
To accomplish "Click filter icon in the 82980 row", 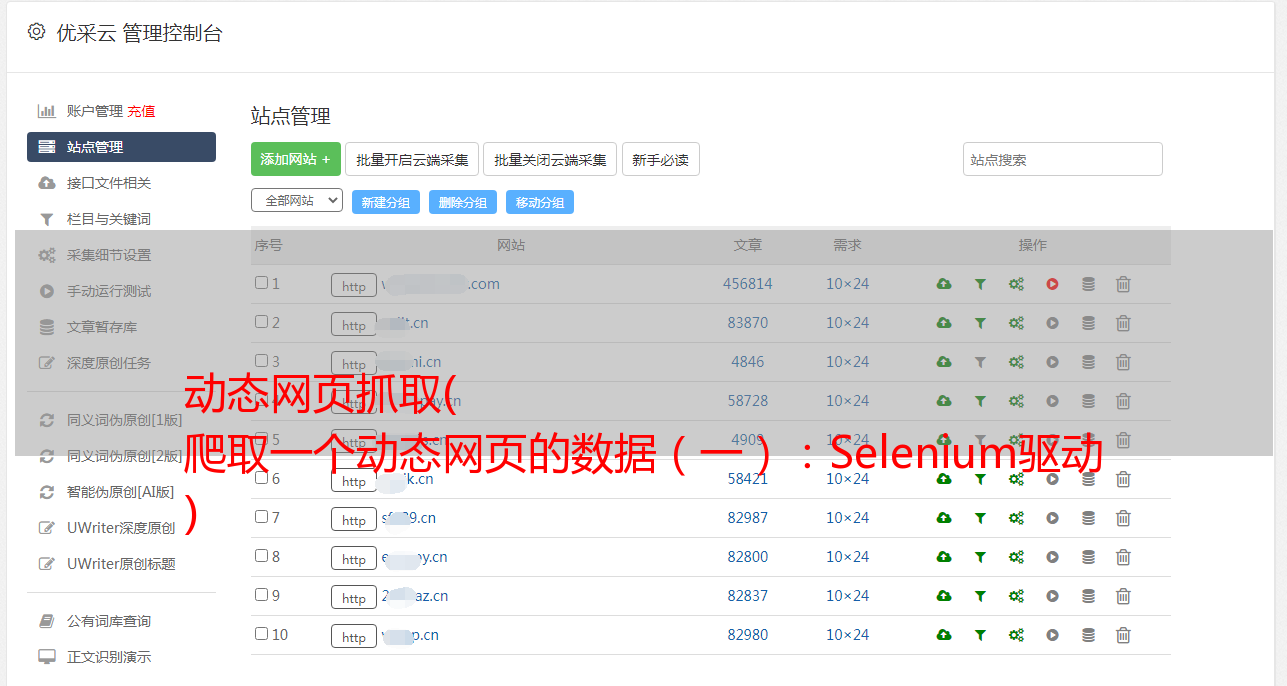I will point(980,635).
